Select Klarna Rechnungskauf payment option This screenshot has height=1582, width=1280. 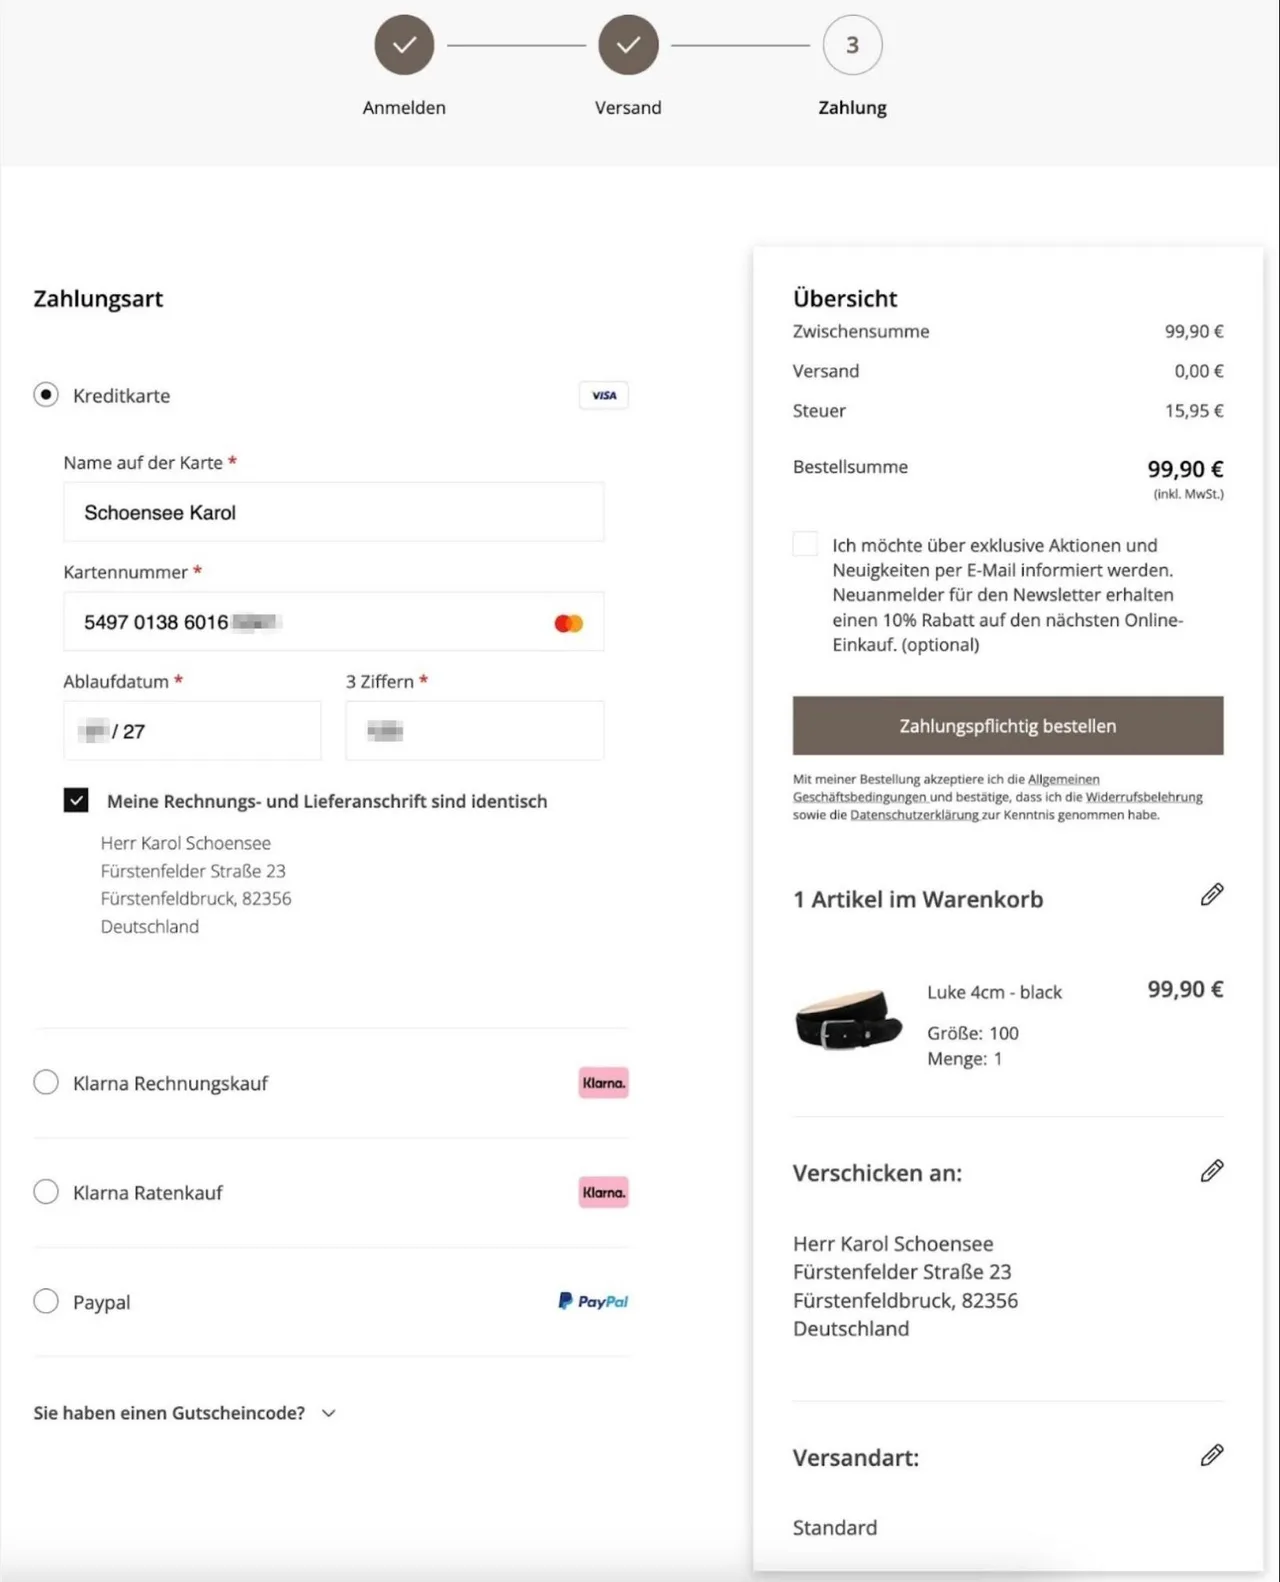pyautogui.click(x=46, y=1082)
